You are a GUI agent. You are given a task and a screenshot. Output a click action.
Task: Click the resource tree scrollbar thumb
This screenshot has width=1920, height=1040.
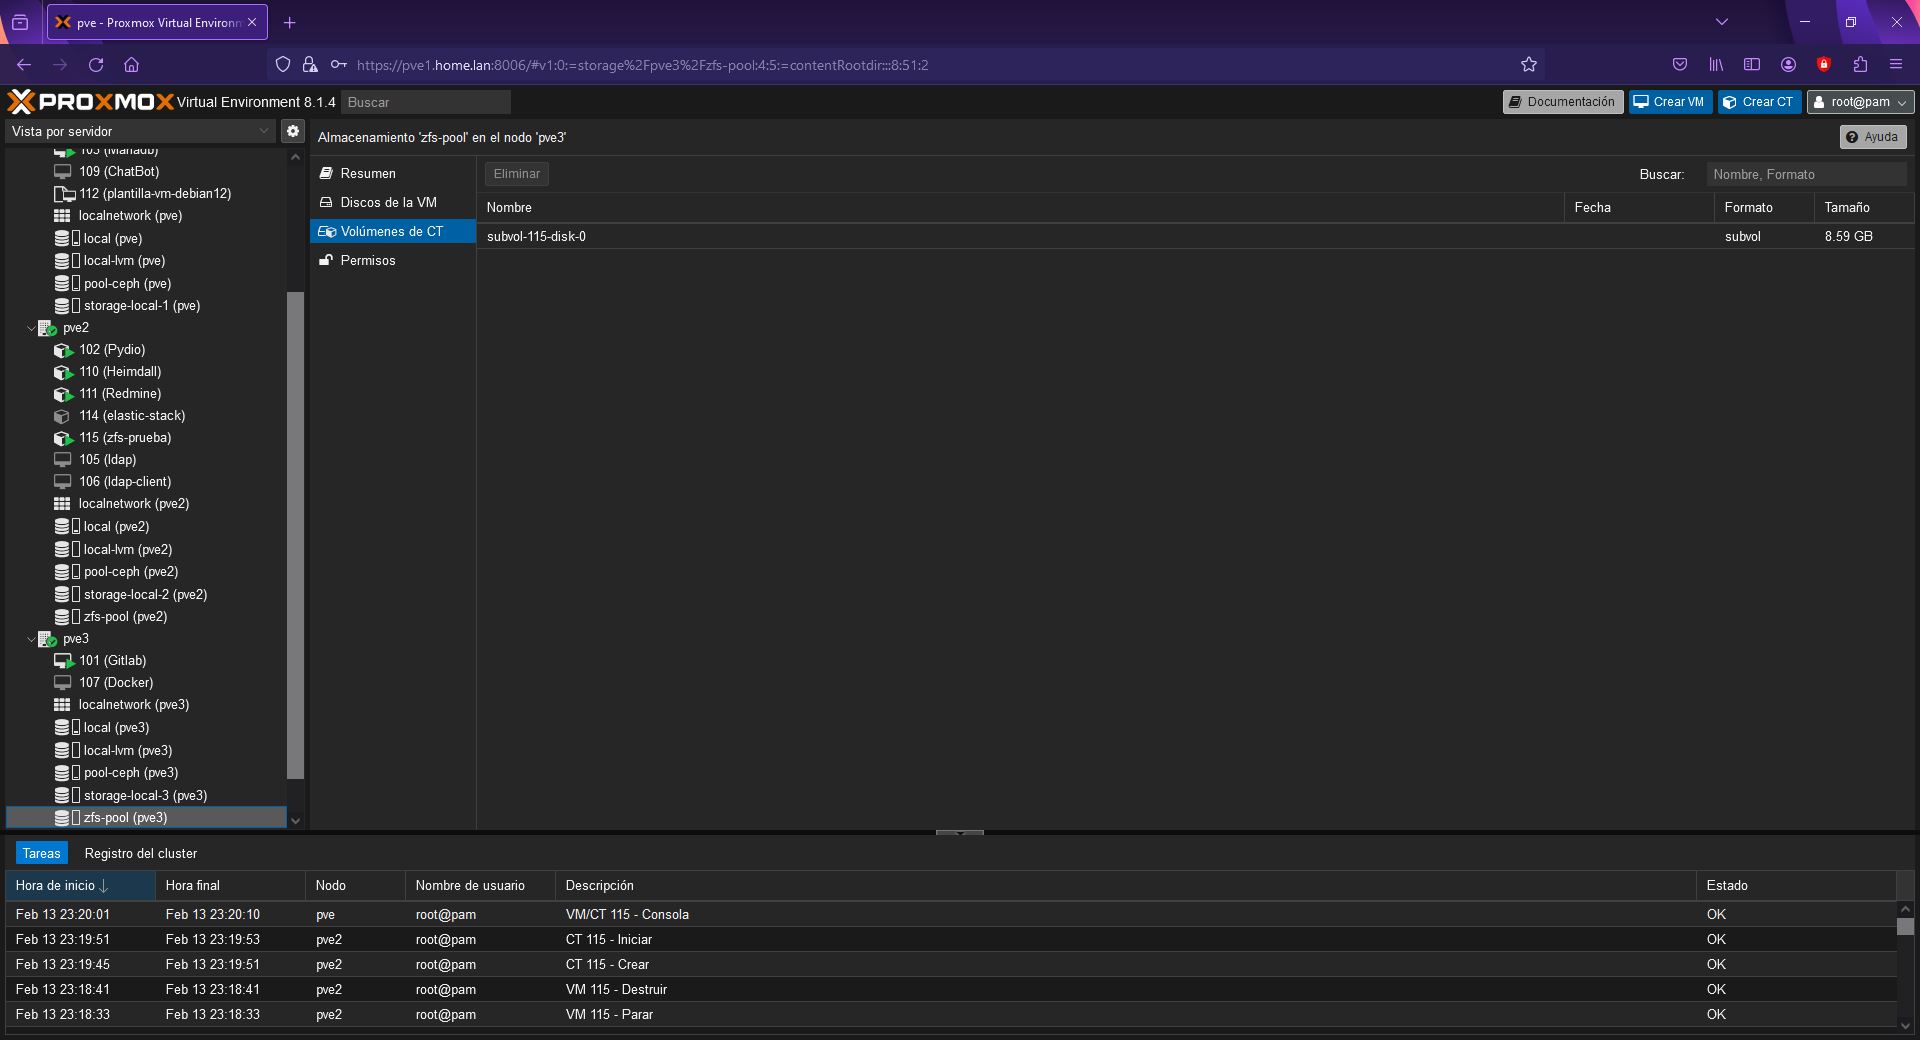(295, 535)
